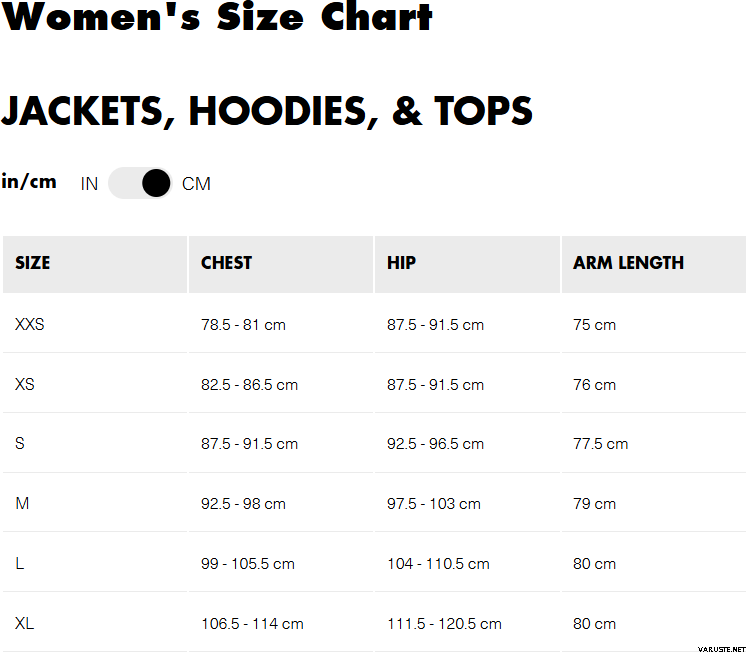The height and width of the screenshot is (652, 746).
Task: Click the M hip value 97.5 - 103 cm
Action: (434, 504)
